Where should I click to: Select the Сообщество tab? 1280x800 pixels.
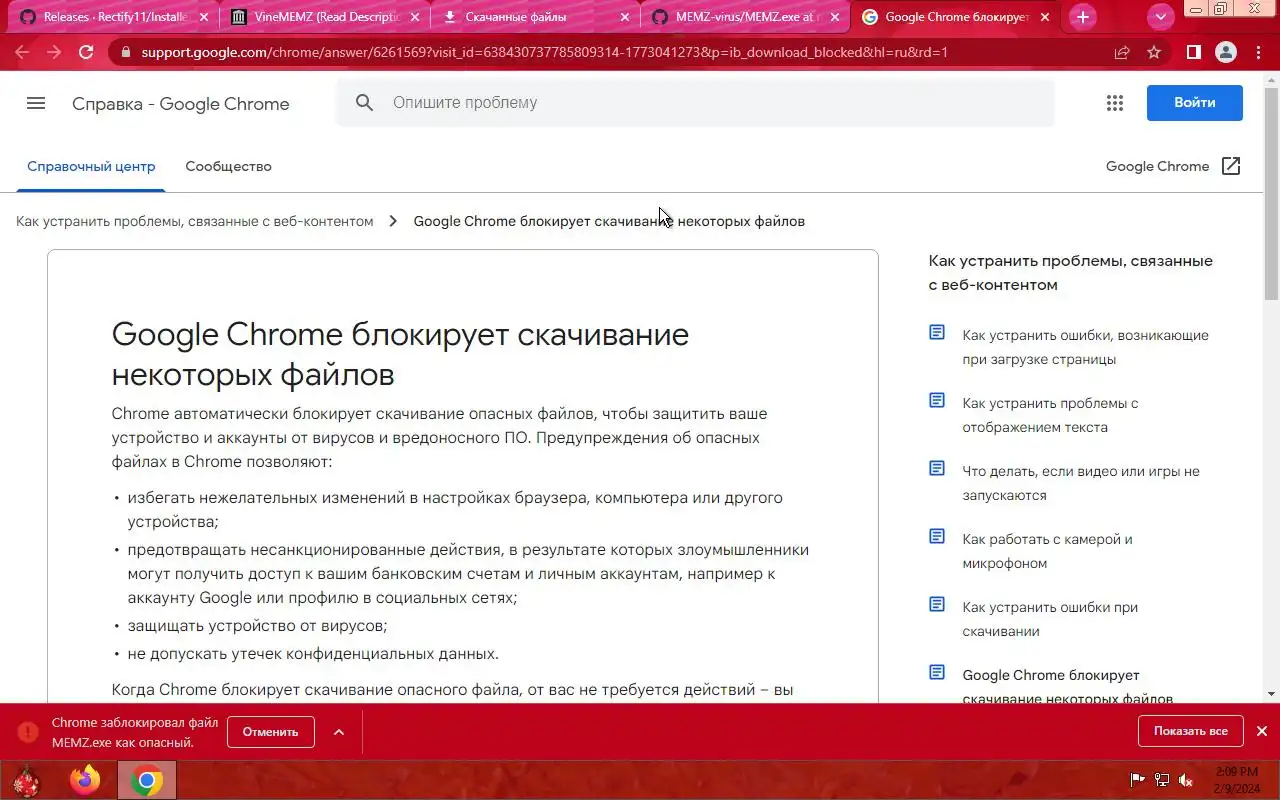pyautogui.click(x=228, y=166)
